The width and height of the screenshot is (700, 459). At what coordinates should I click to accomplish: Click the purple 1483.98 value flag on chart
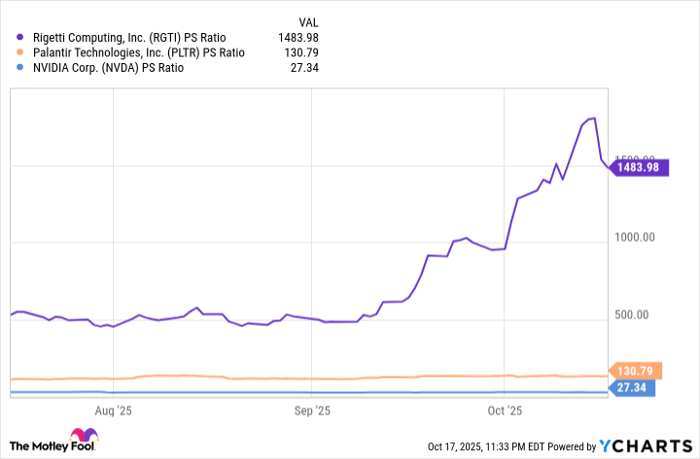[635, 167]
